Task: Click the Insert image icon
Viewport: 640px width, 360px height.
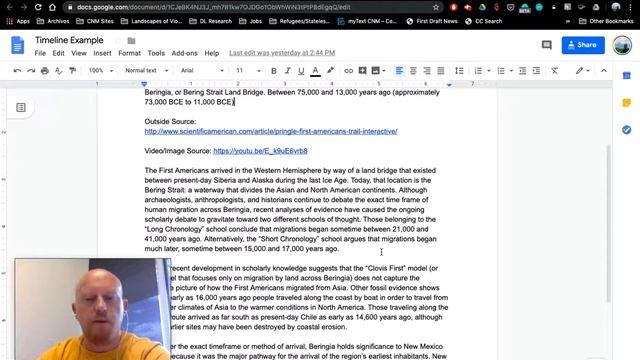Action: click(x=376, y=71)
